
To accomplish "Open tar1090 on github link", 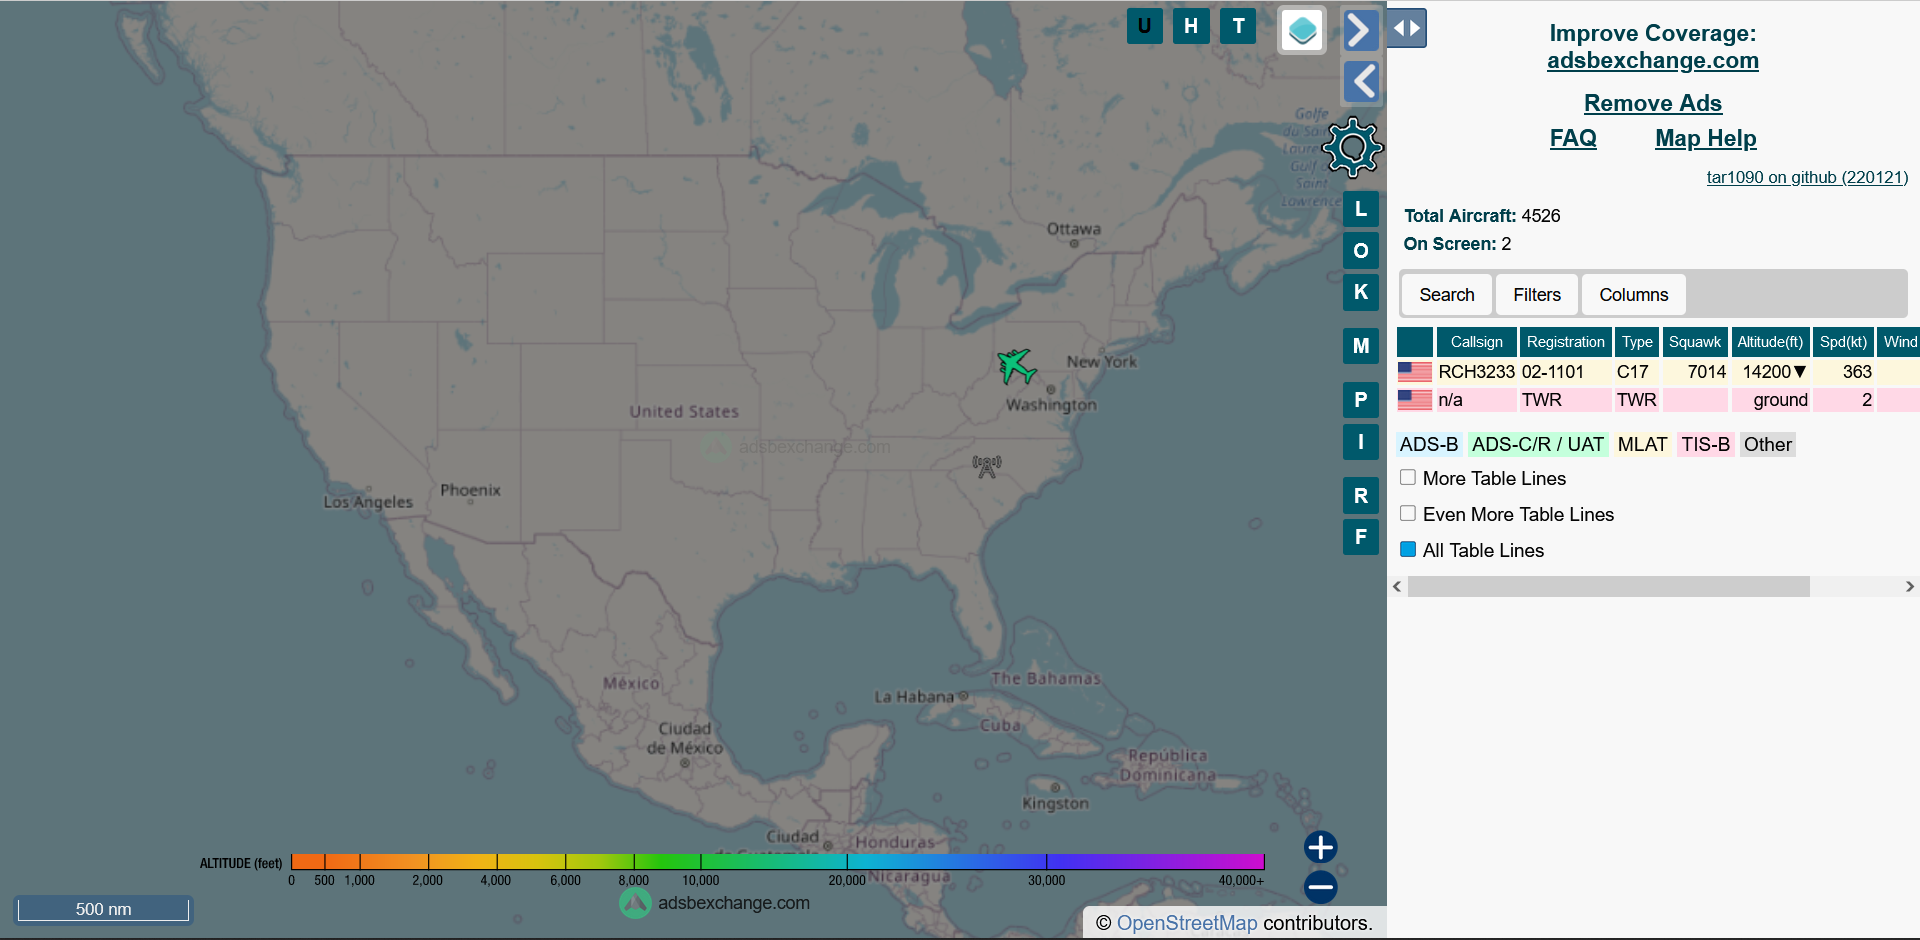I will coord(1806,177).
